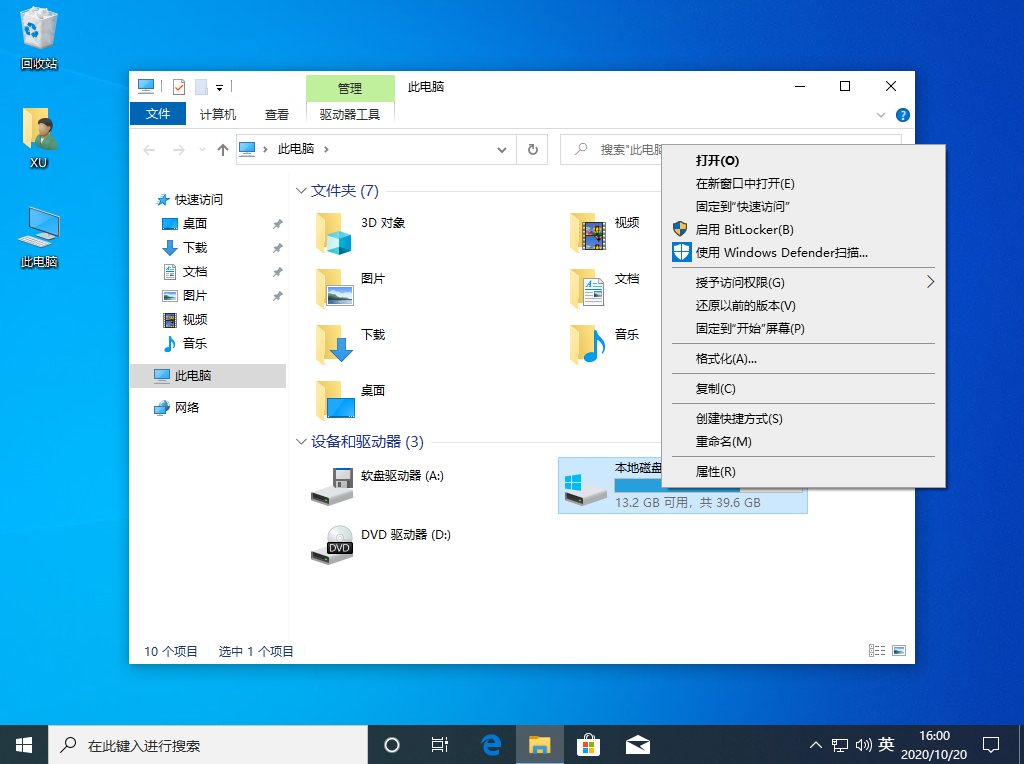Choose 固定到"快速访问" in context menu
Screen dimensions: 1024x764
coord(803,206)
